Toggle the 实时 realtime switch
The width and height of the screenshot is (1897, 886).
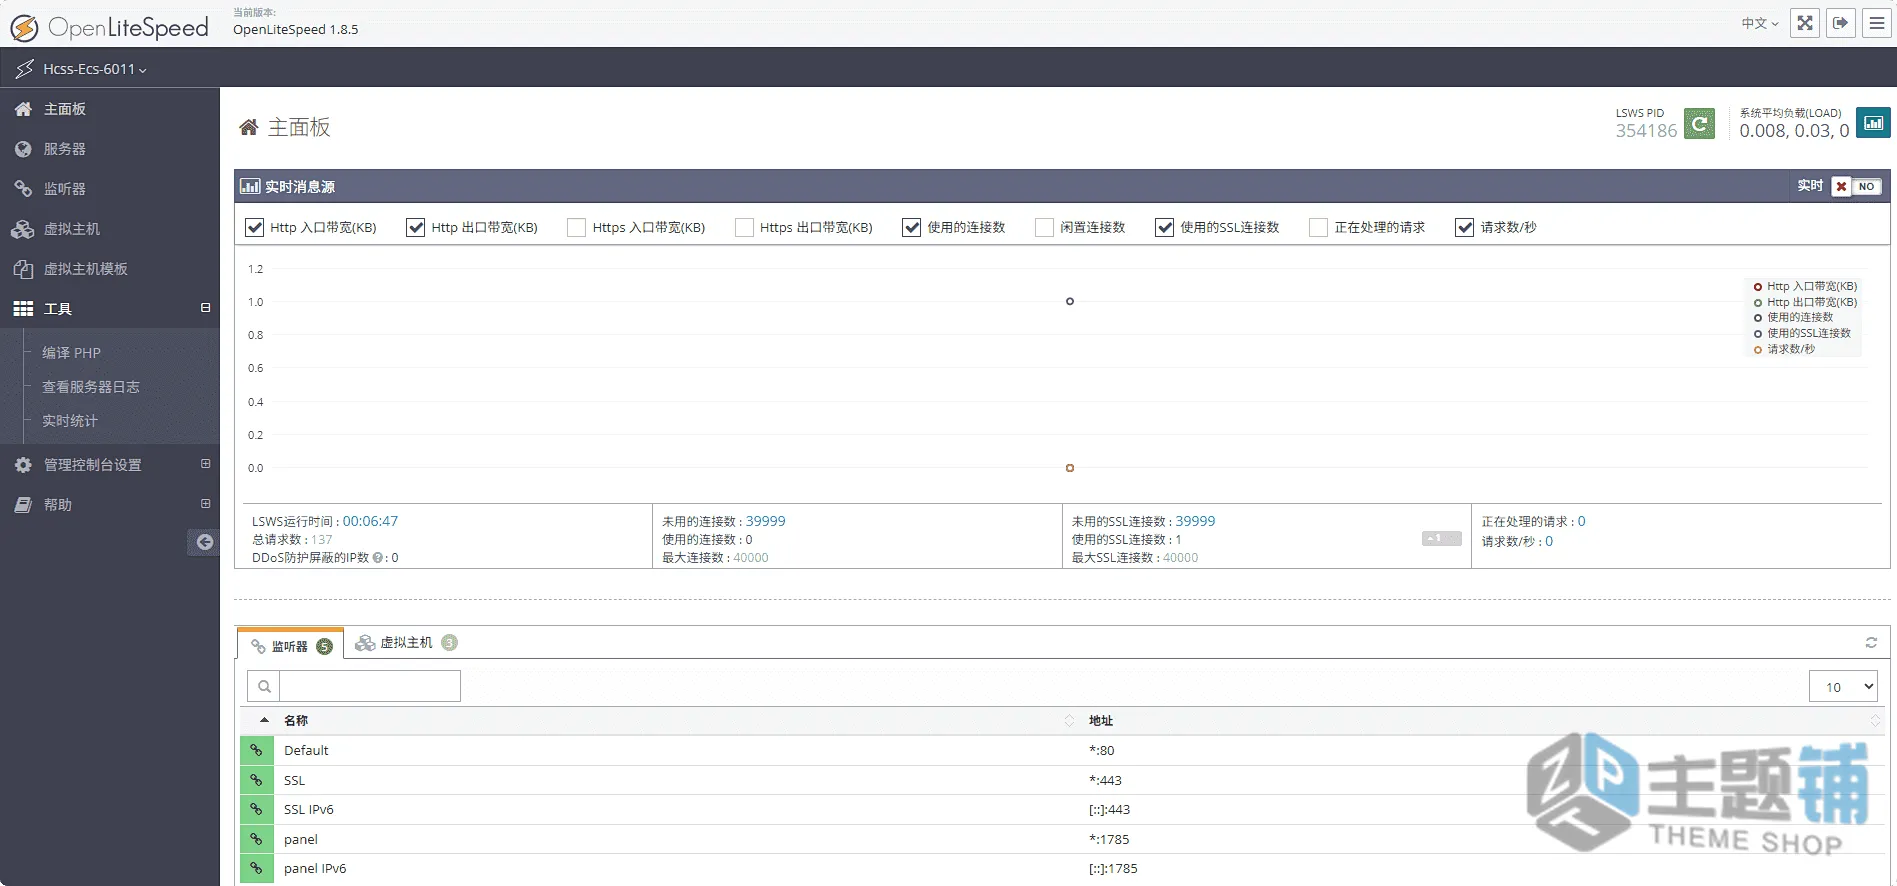coord(1856,186)
